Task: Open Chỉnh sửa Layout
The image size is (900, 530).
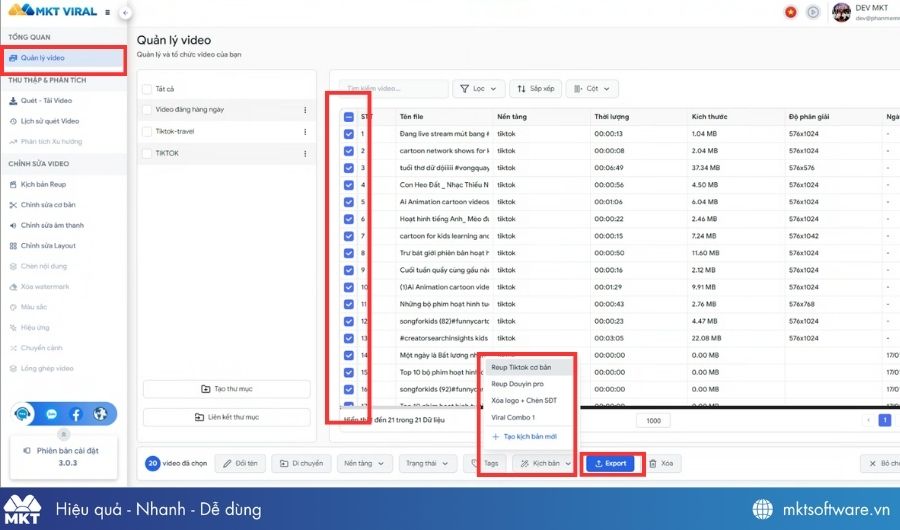Action: (48, 246)
